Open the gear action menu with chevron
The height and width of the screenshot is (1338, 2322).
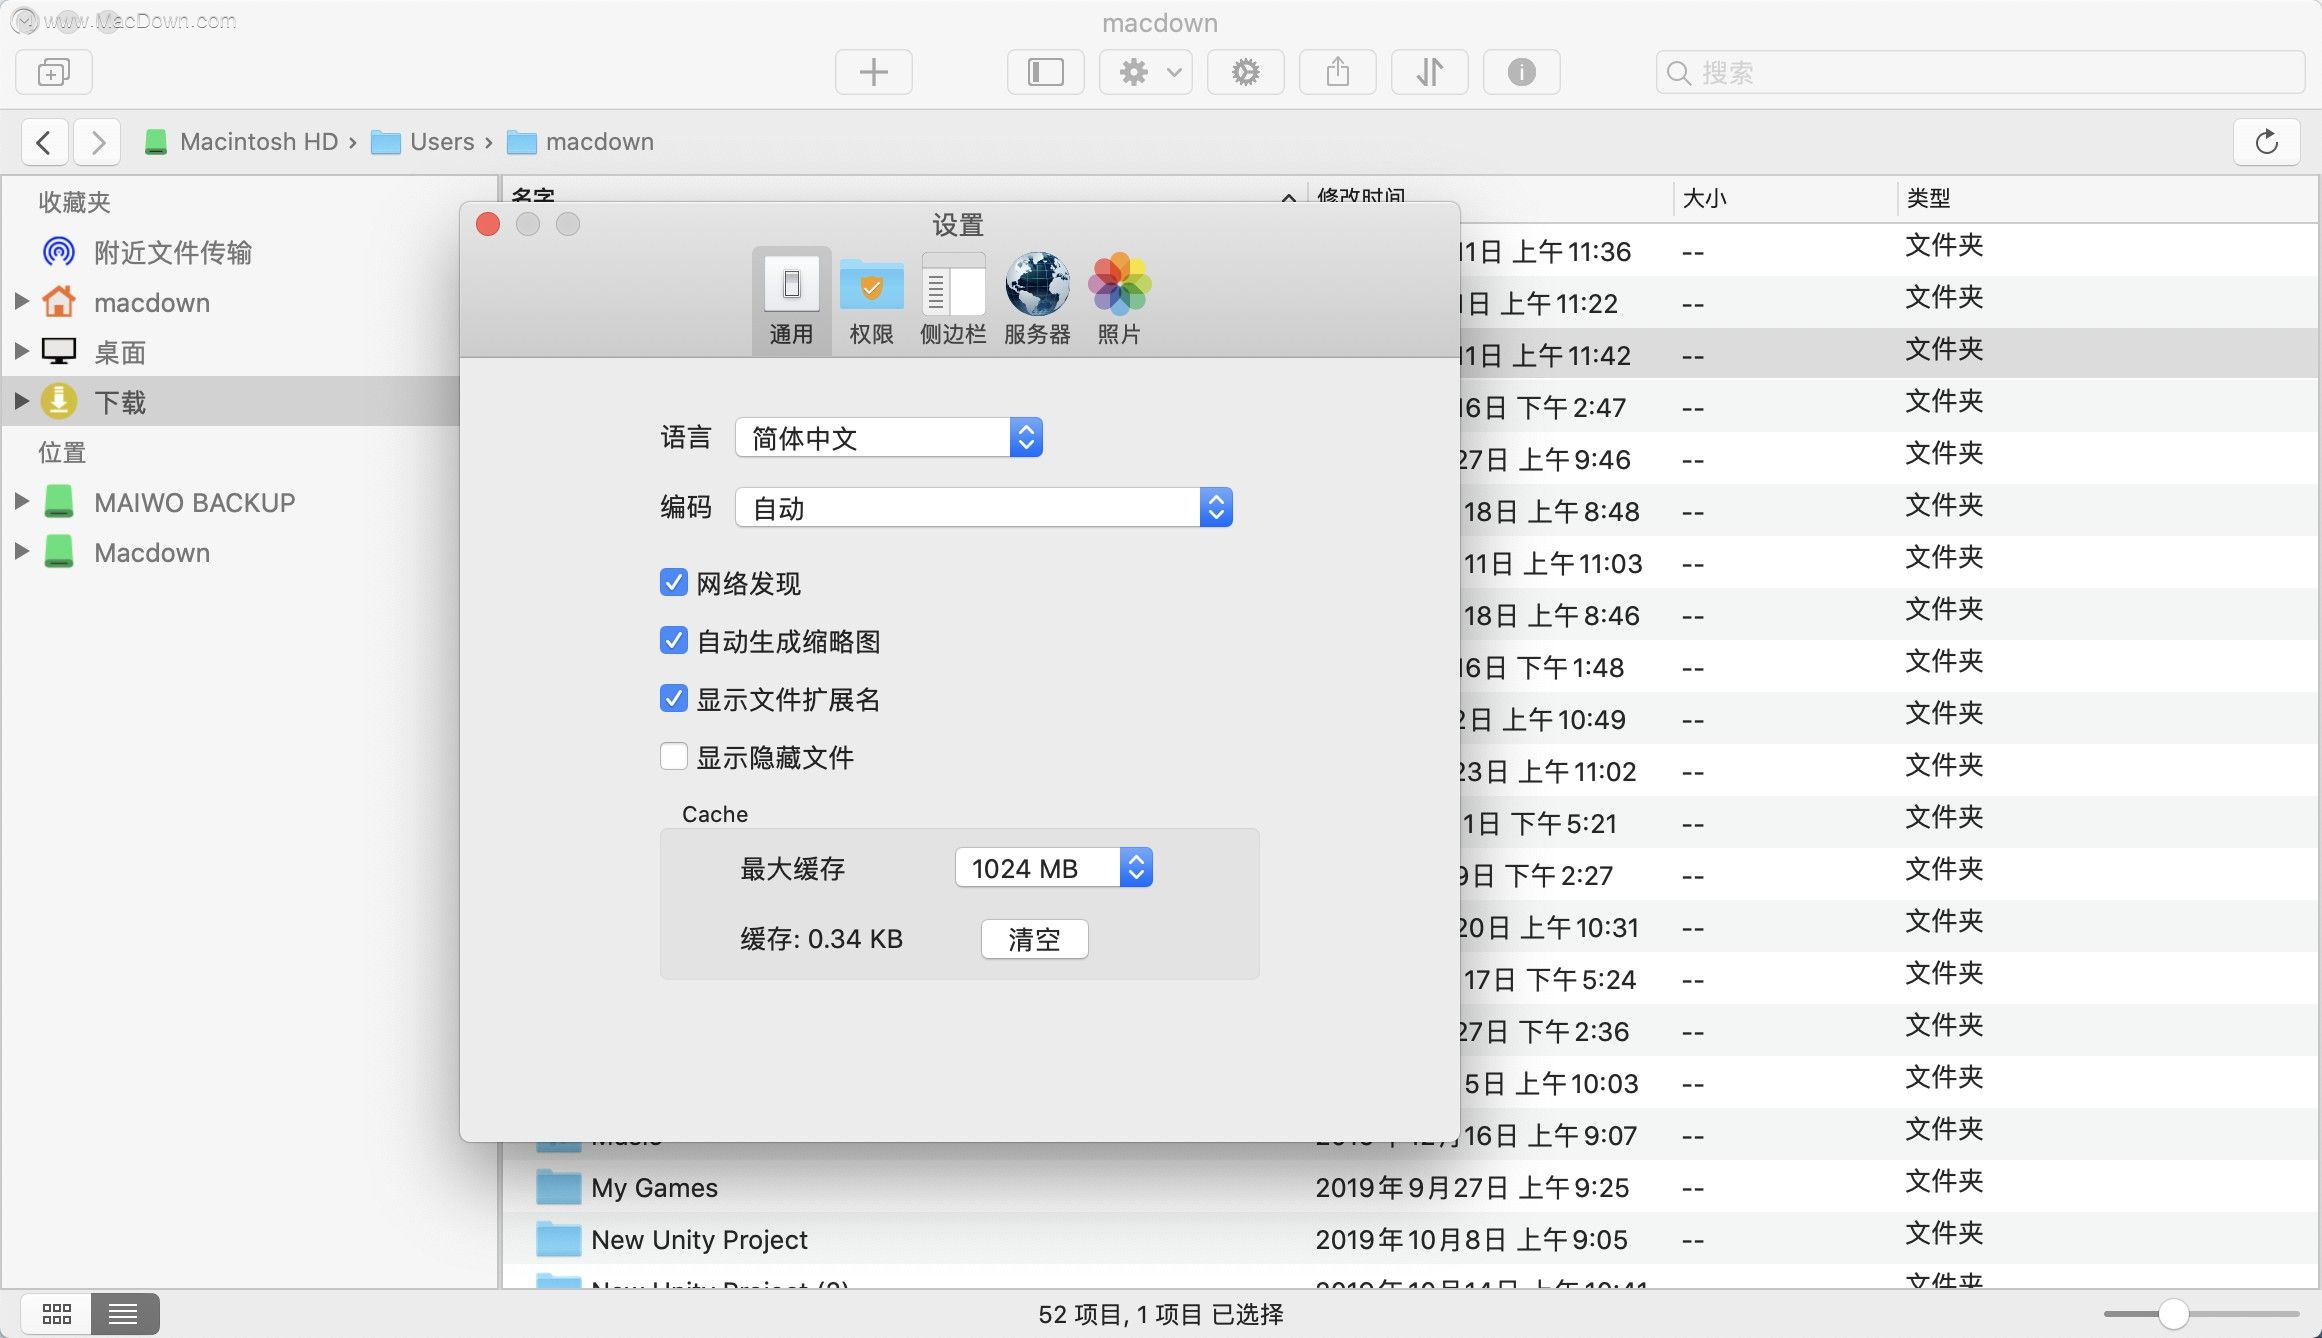(1146, 72)
